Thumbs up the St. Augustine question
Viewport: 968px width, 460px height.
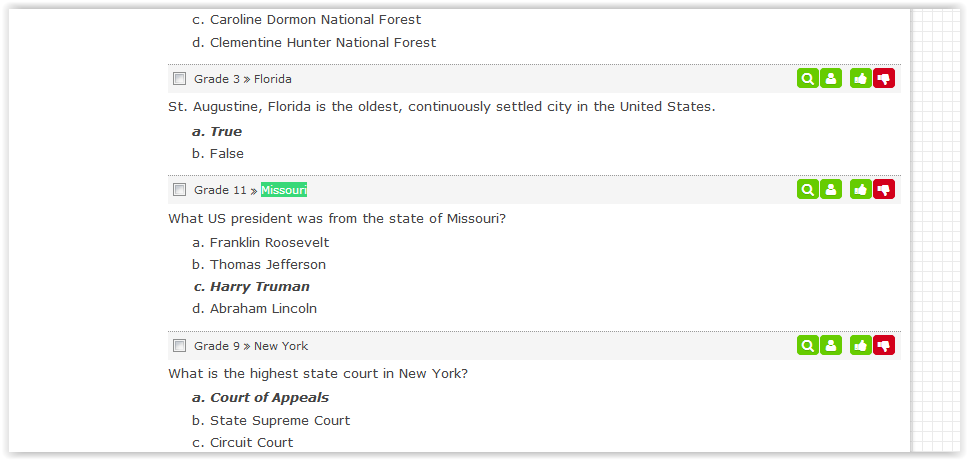(860, 79)
